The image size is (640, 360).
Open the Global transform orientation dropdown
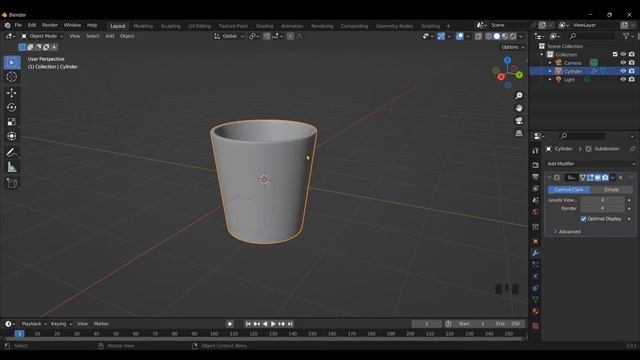229,36
